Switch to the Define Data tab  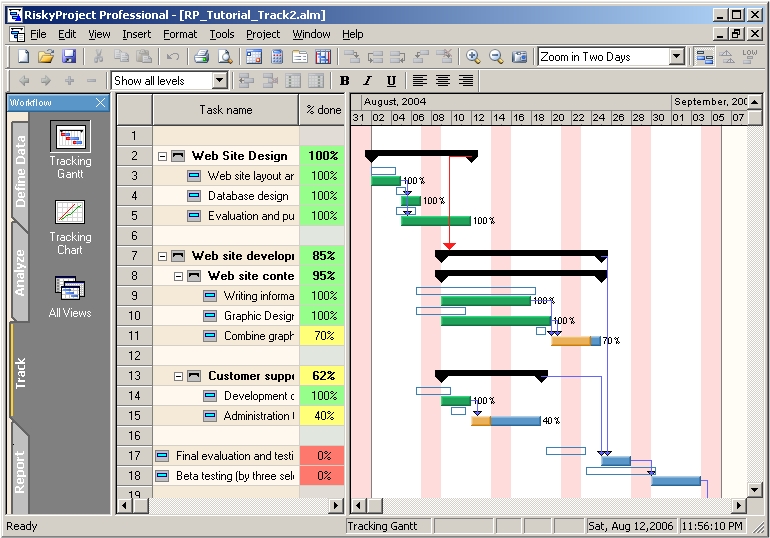point(20,171)
